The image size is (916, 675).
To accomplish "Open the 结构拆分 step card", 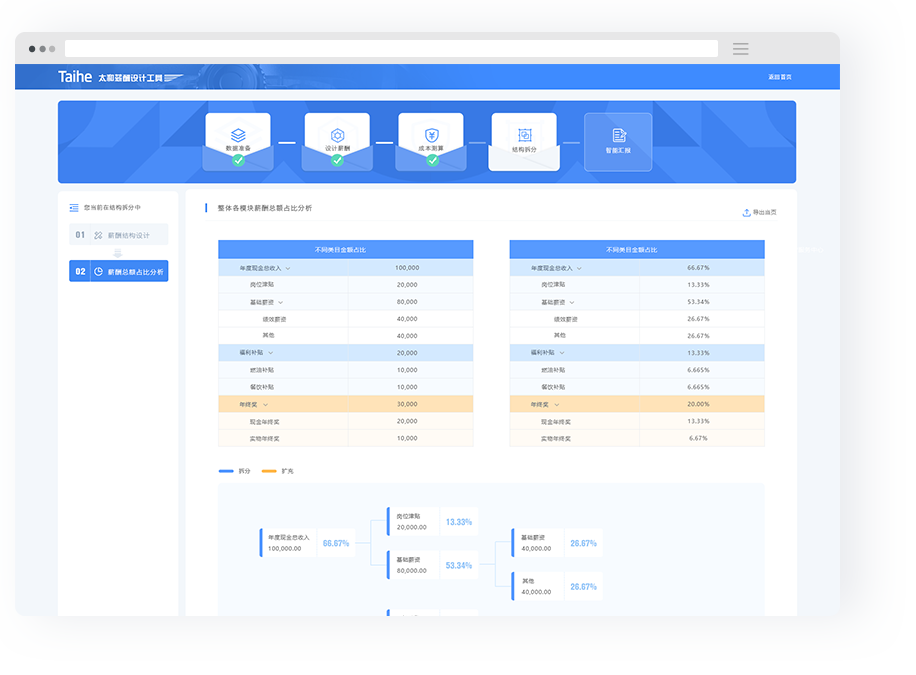I will point(524,141).
